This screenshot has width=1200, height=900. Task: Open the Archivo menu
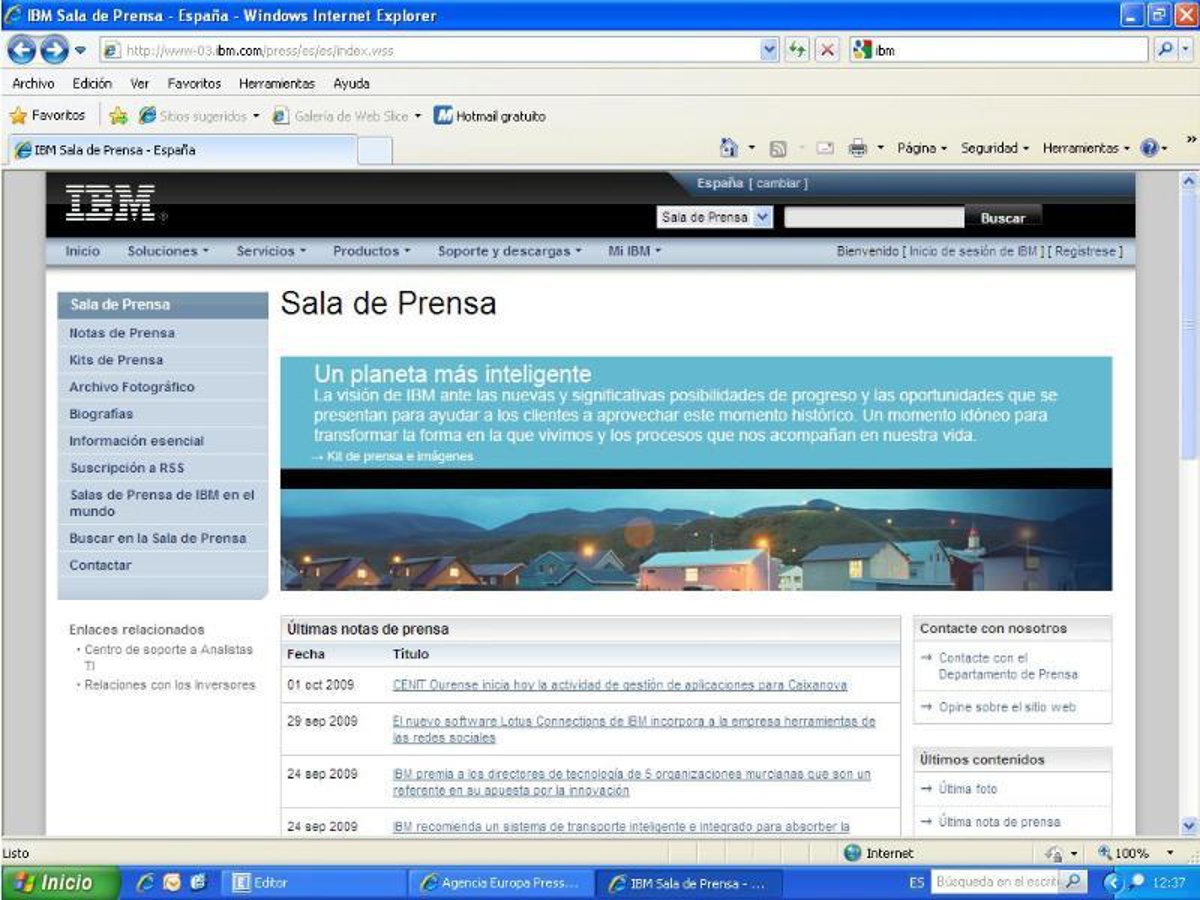[33, 84]
